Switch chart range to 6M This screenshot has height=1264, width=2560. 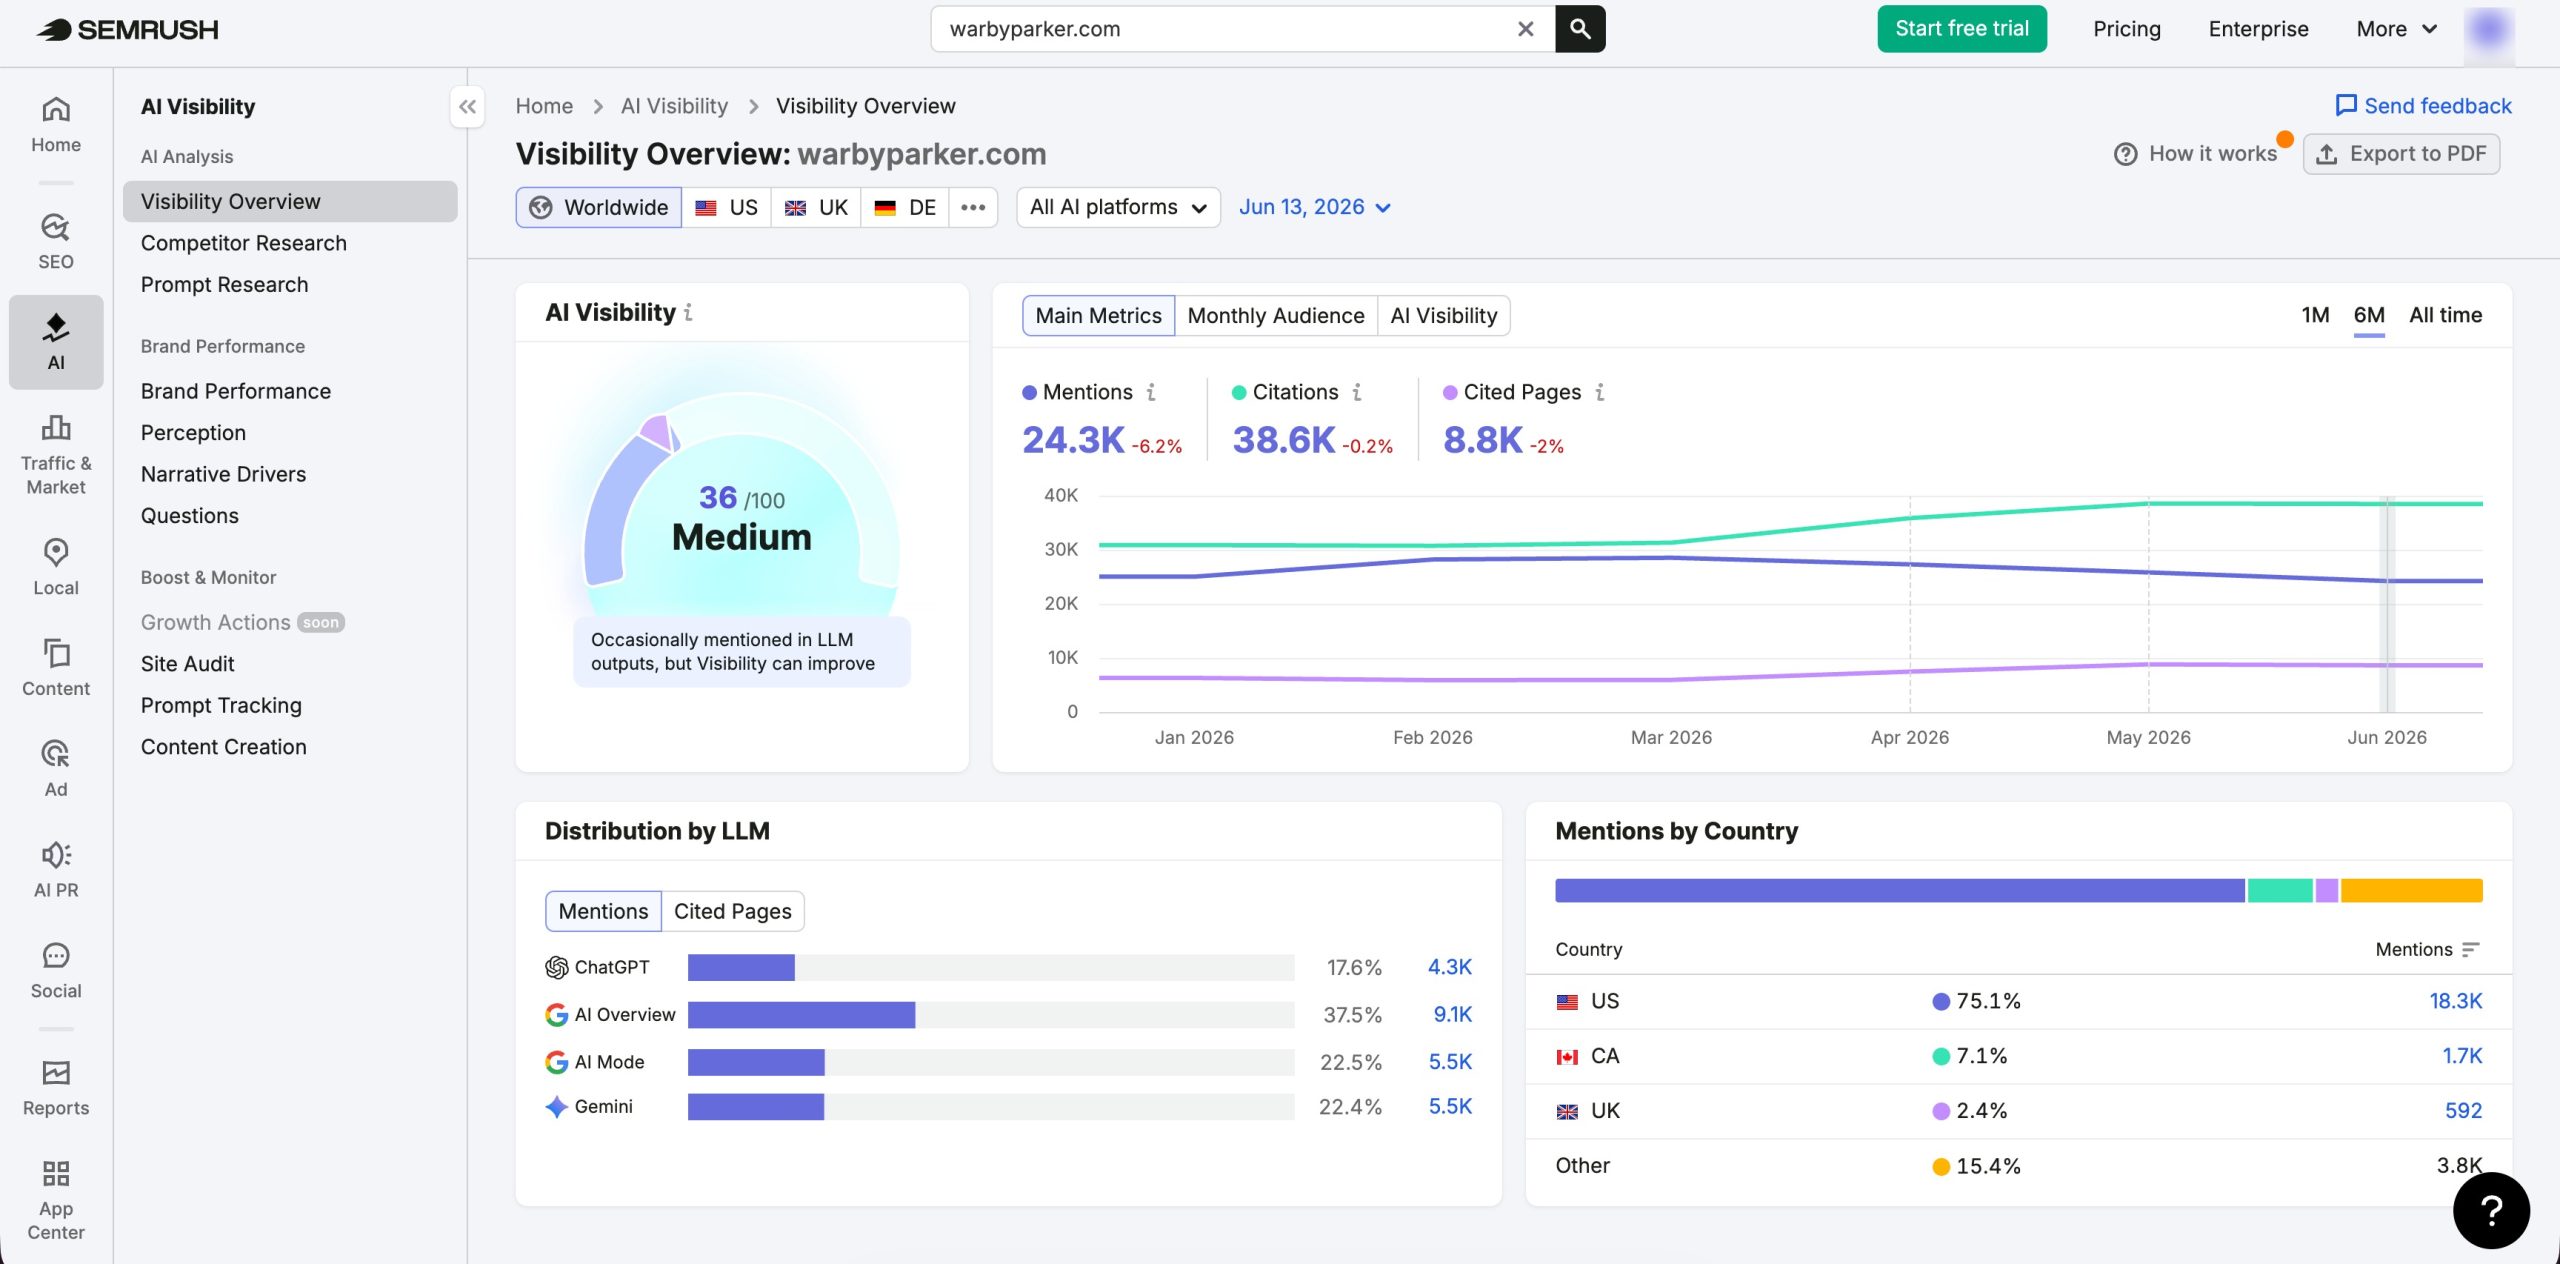[x=2369, y=315]
